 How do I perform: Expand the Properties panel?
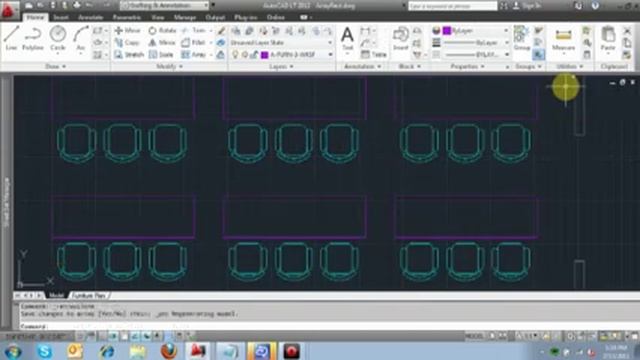[x=467, y=66]
